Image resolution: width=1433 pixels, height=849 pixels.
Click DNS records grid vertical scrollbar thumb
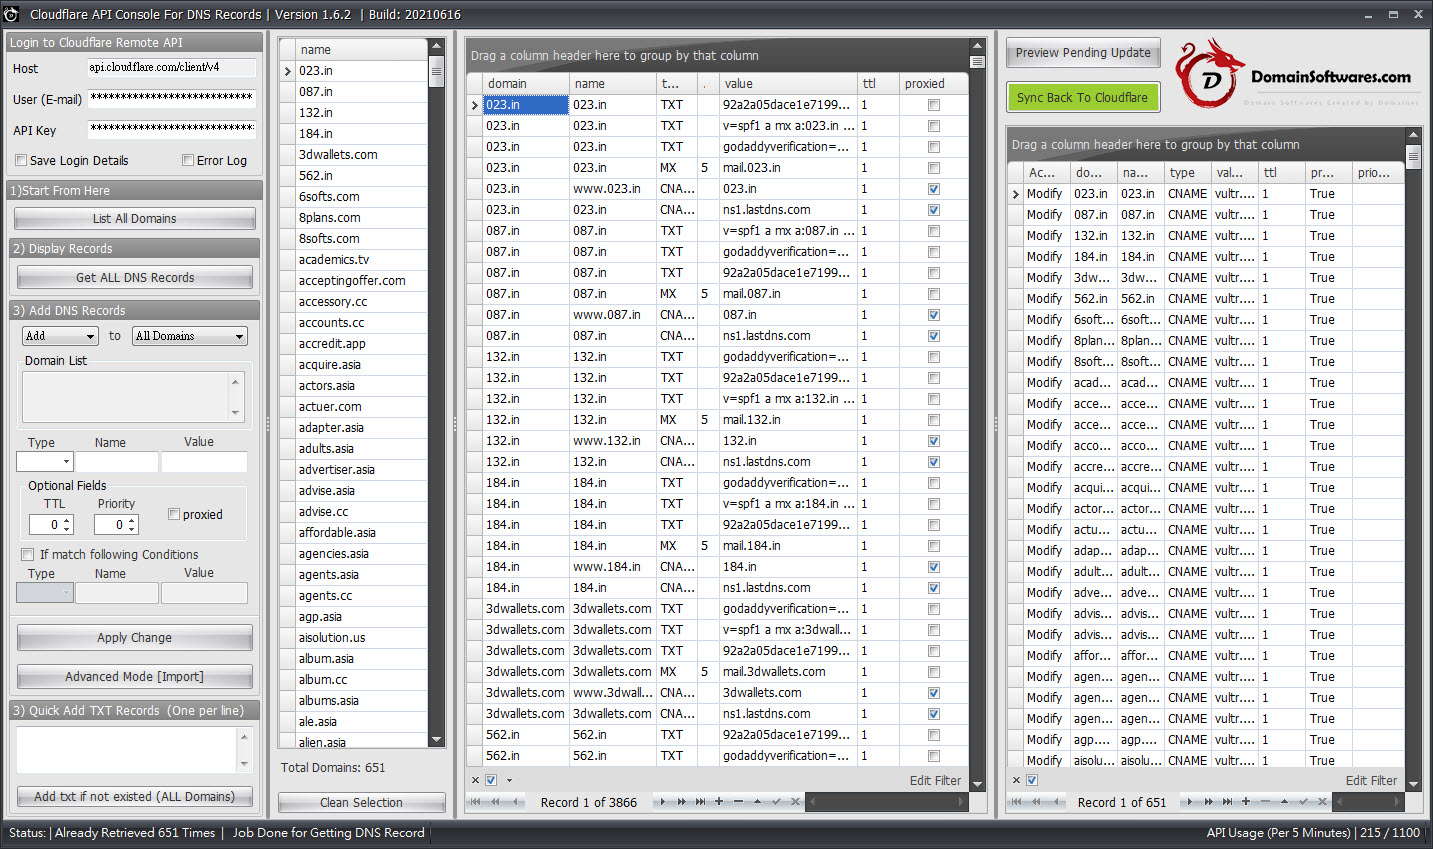977,62
